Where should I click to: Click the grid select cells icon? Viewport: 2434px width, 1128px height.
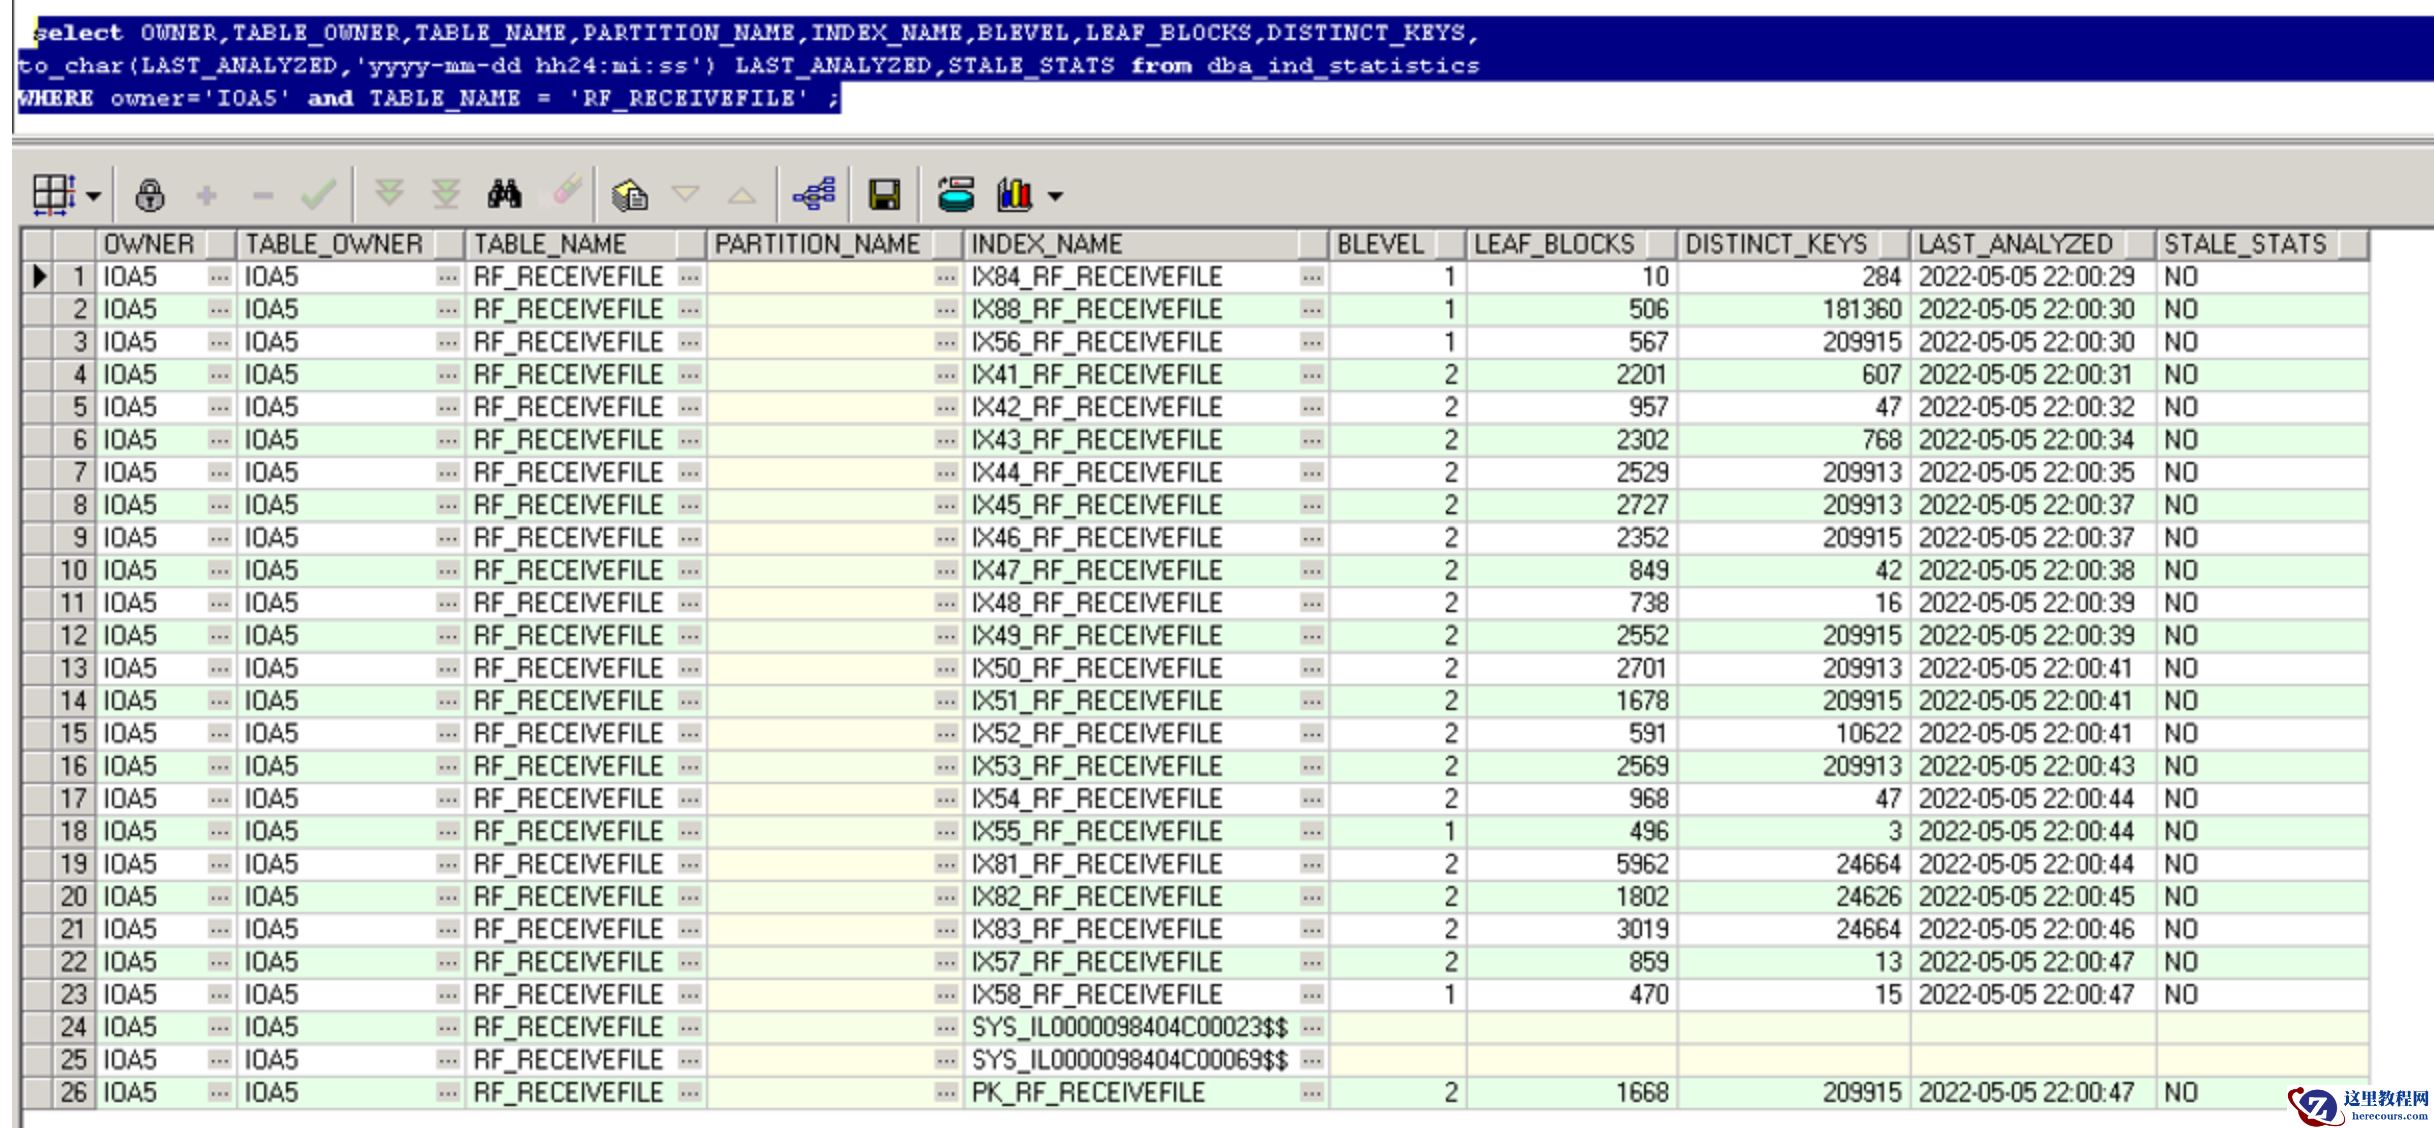[x=54, y=195]
